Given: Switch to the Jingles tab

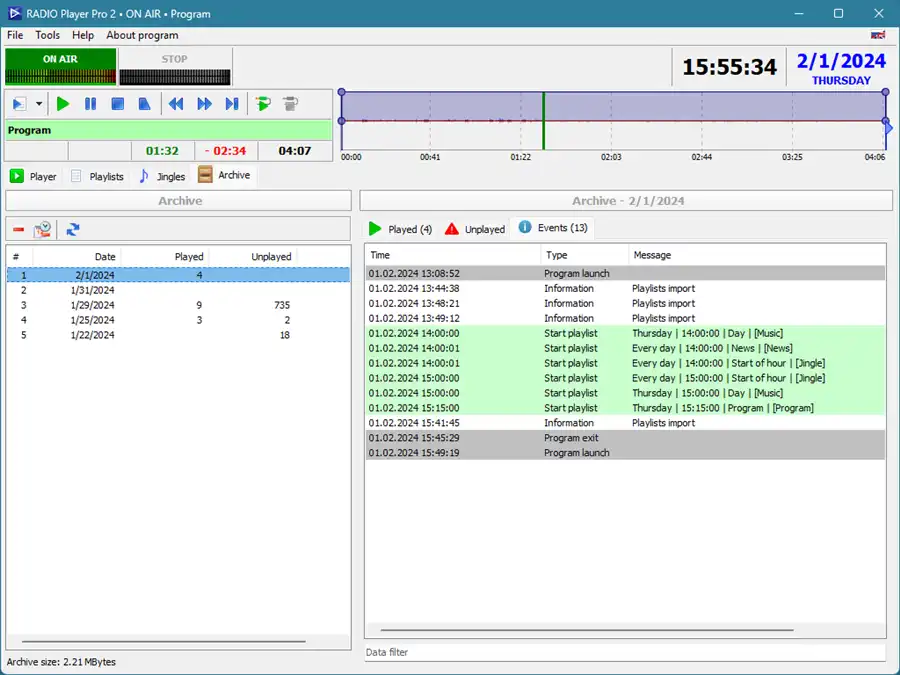Looking at the screenshot, I should (162, 176).
